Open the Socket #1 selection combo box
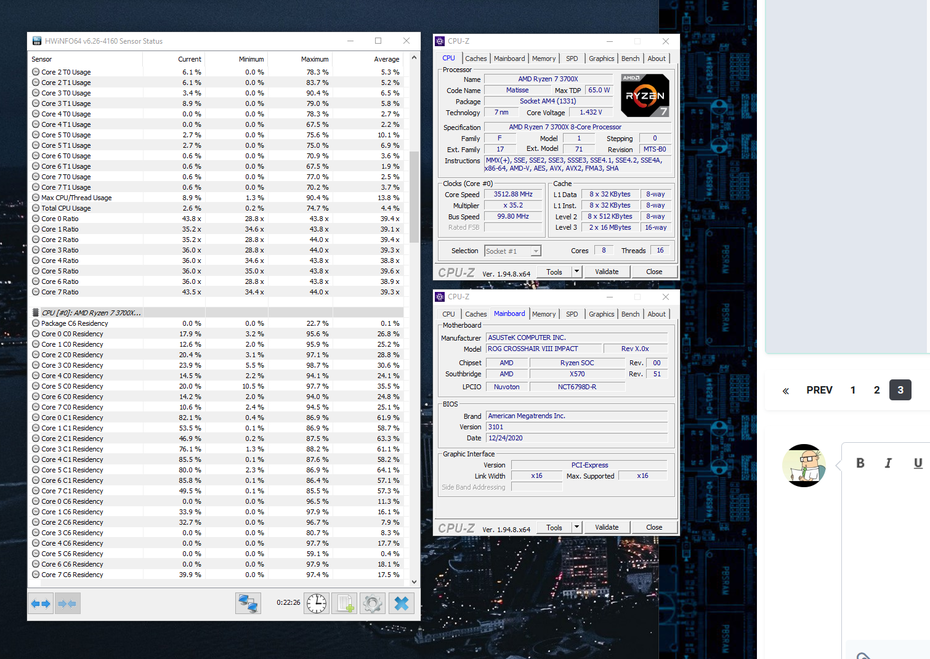This screenshot has height=659, width=930. coord(512,251)
